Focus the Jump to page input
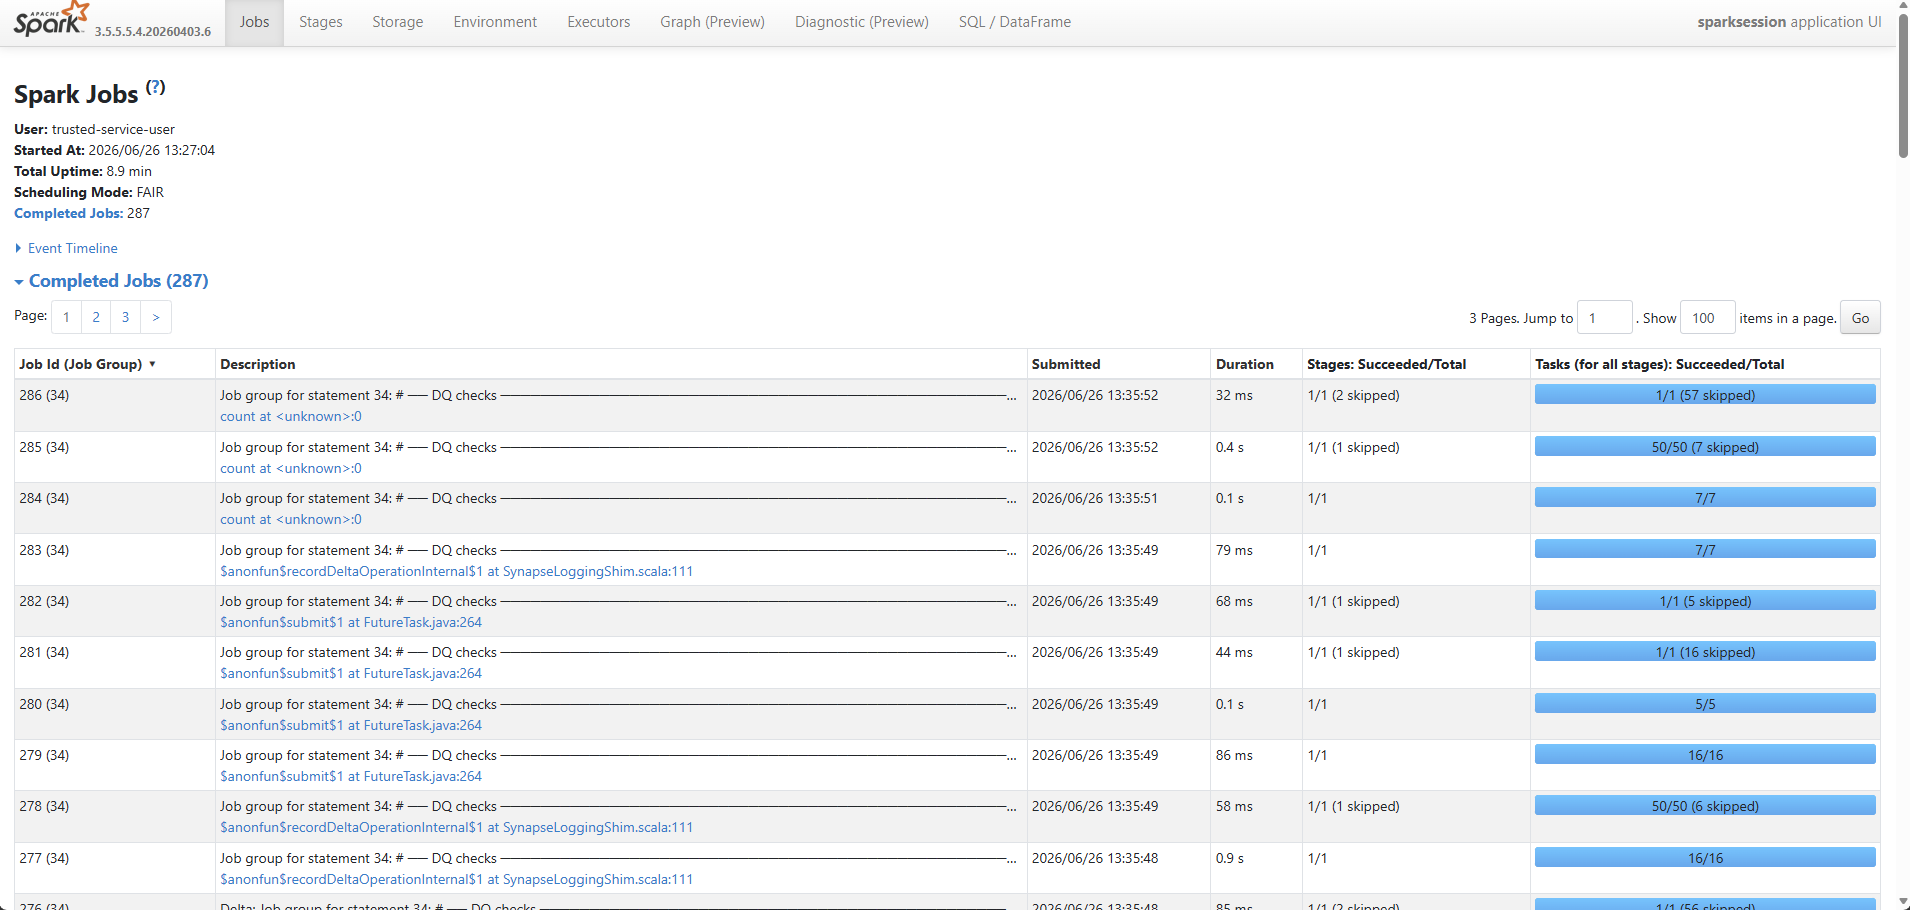1910x910 pixels. (x=1605, y=318)
